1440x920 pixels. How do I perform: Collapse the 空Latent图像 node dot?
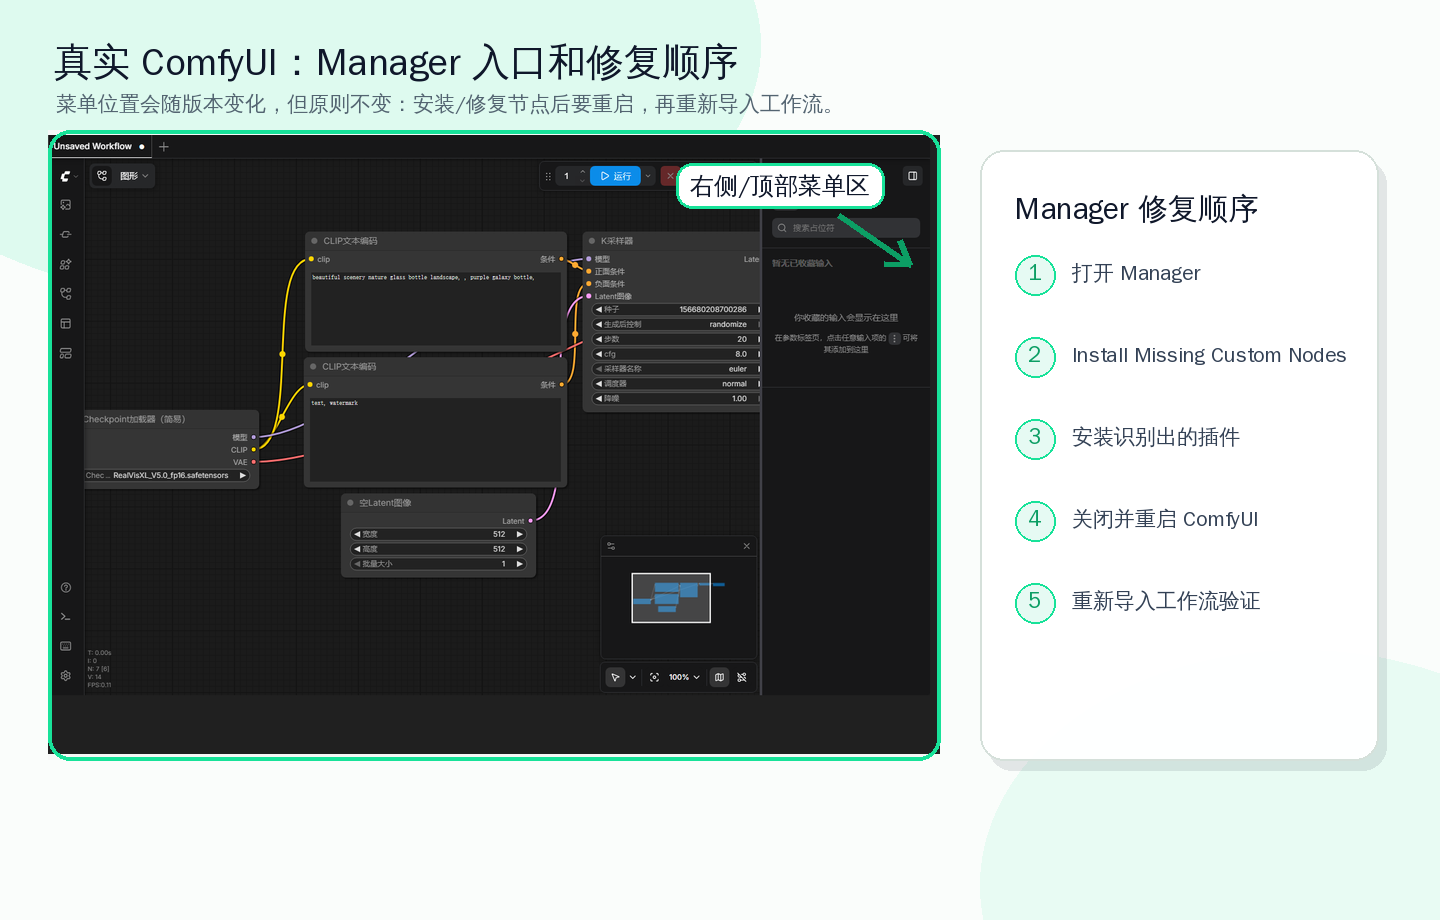click(350, 503)
